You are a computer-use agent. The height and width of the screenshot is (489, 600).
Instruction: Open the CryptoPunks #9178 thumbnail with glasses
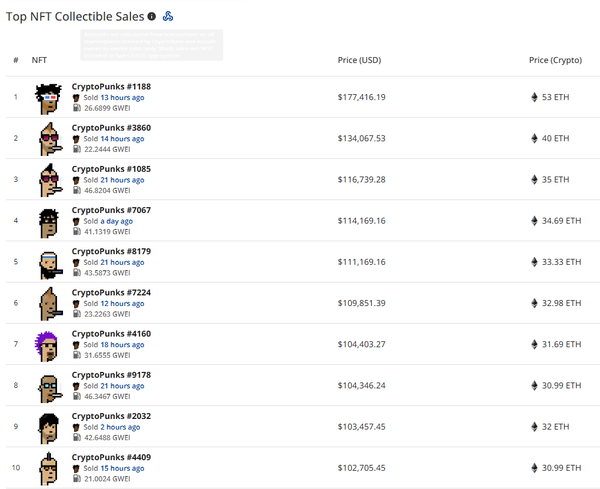point(48,385)
